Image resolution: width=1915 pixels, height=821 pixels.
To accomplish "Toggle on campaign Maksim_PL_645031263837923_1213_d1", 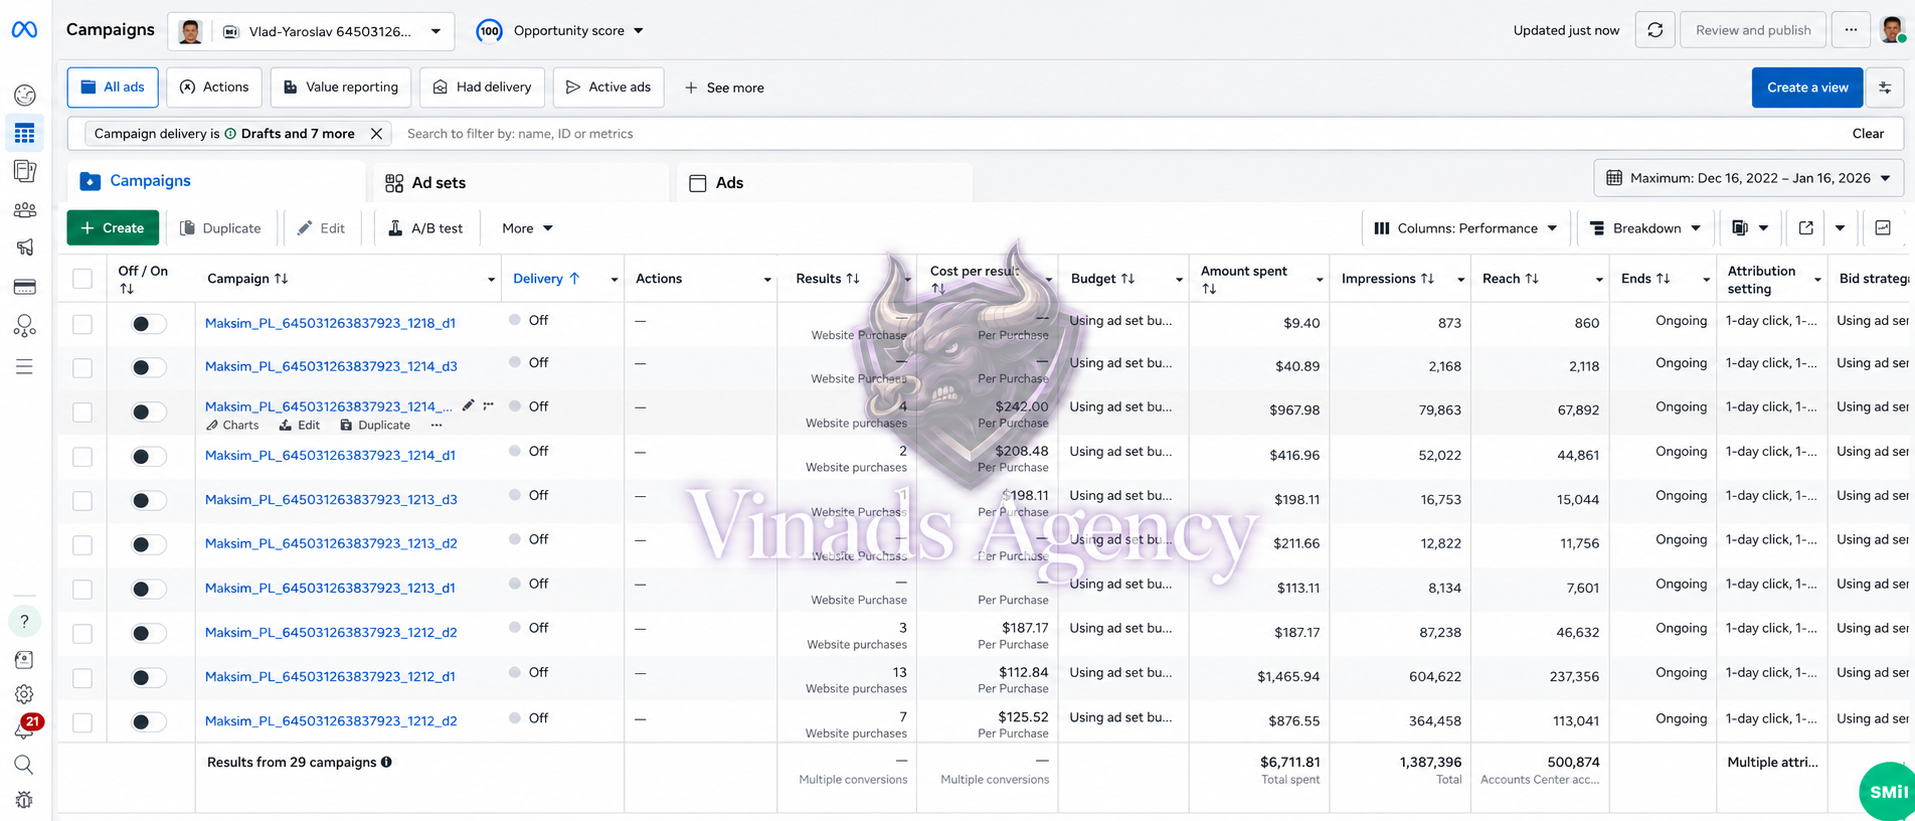I will point(148,589).
